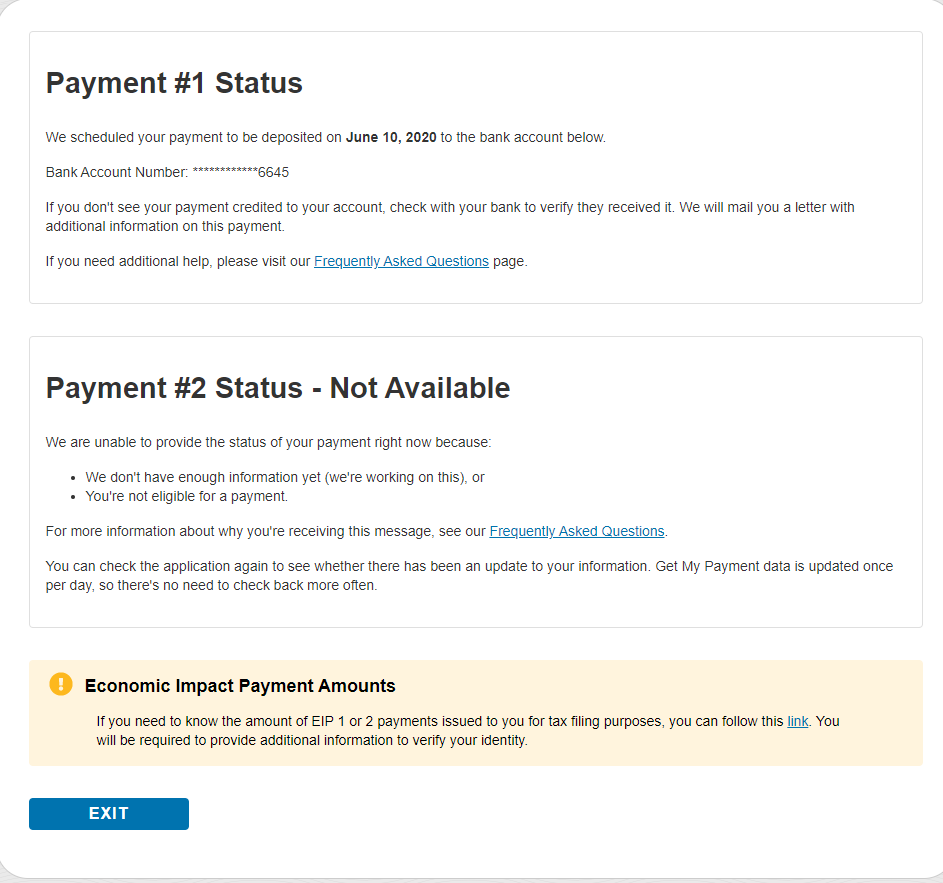The width and height of the screenshot is (943, 883).
Task: Follow the EIP payment amounts 'link'
Action: click(797, 721)
